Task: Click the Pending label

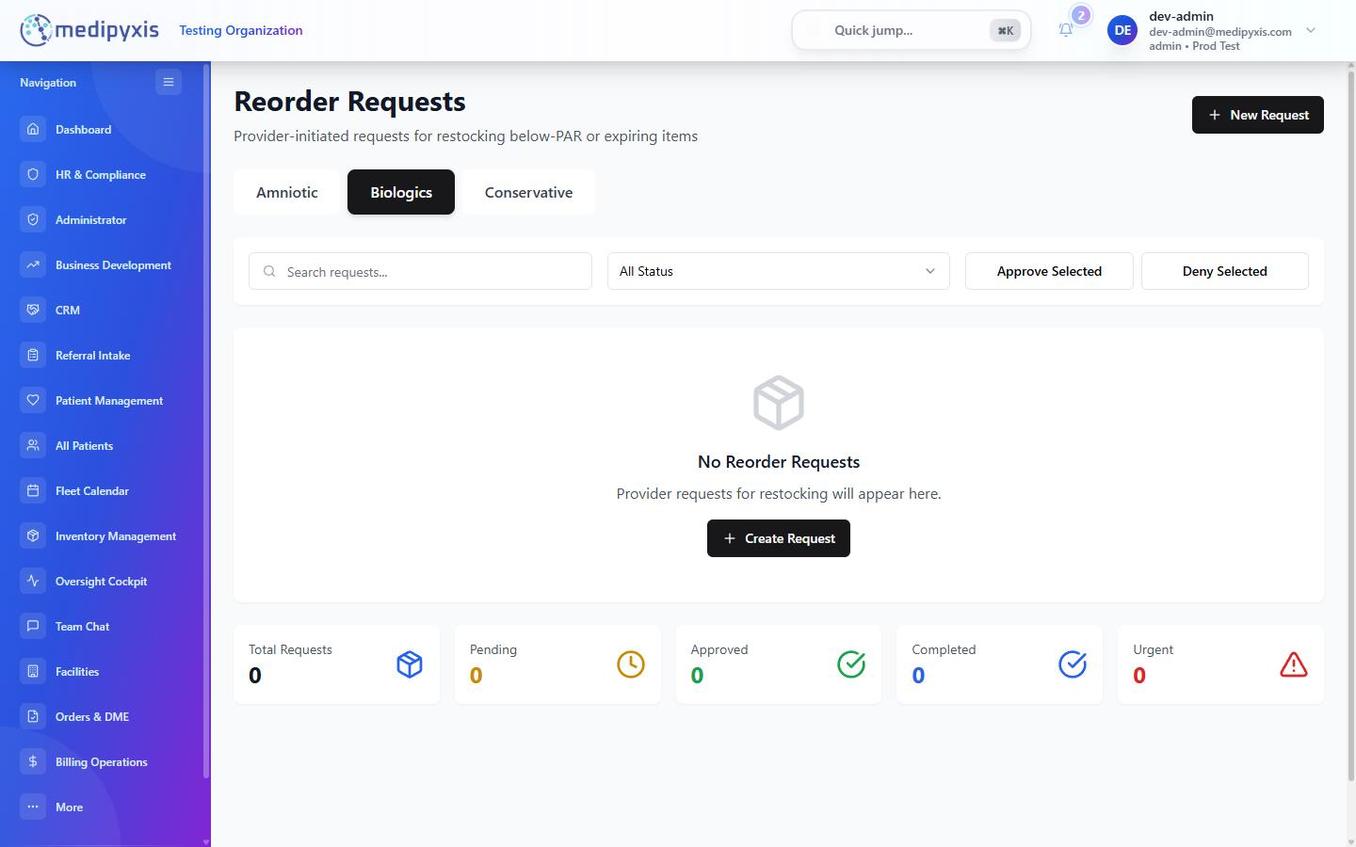Action: coord(493,649)
